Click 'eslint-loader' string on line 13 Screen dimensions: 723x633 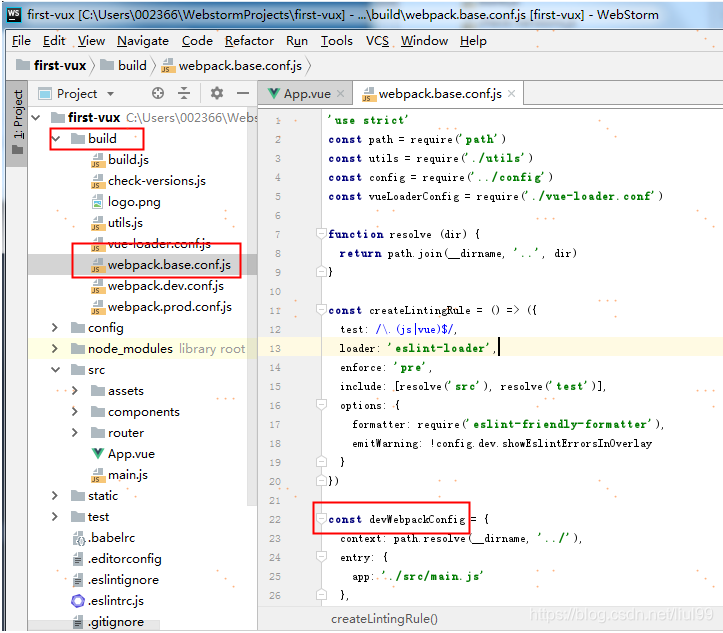pos(438,348)
